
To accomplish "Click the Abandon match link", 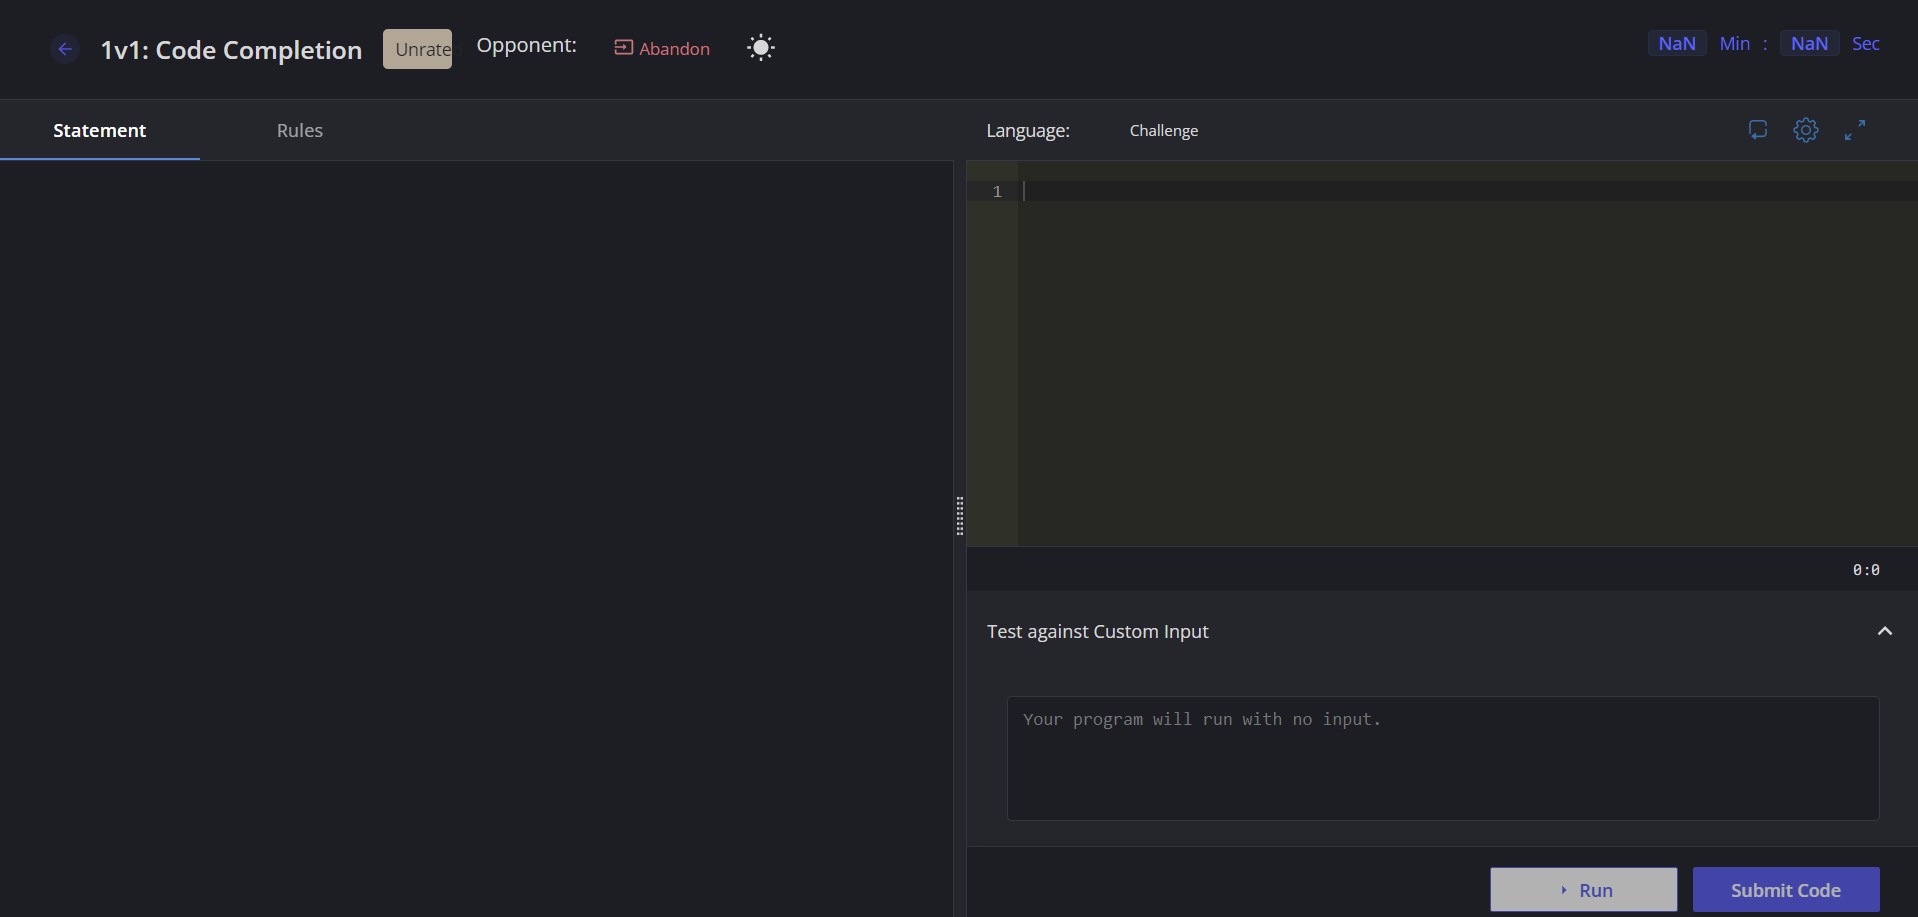I will pos(662,48).
